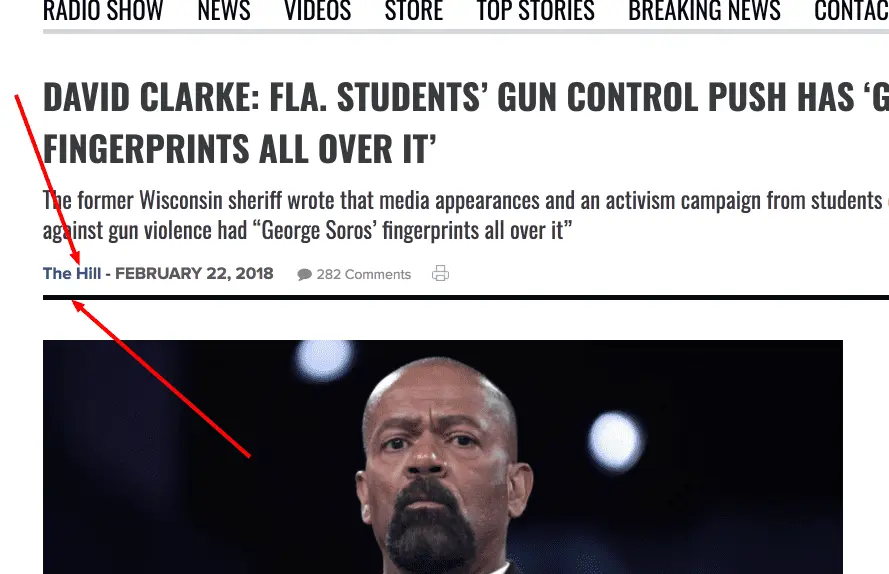Open the Store menu item
Screen dimensions: 889x574
tap(414, 11)
